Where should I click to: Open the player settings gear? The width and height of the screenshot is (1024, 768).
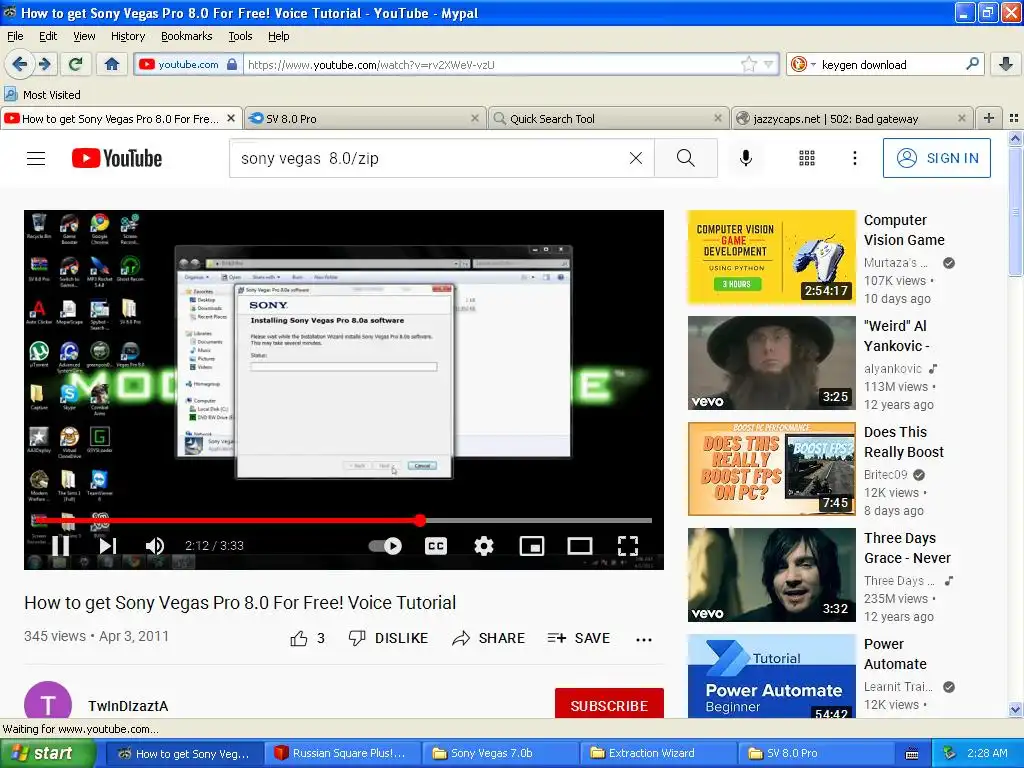click(x=483, y=546)
